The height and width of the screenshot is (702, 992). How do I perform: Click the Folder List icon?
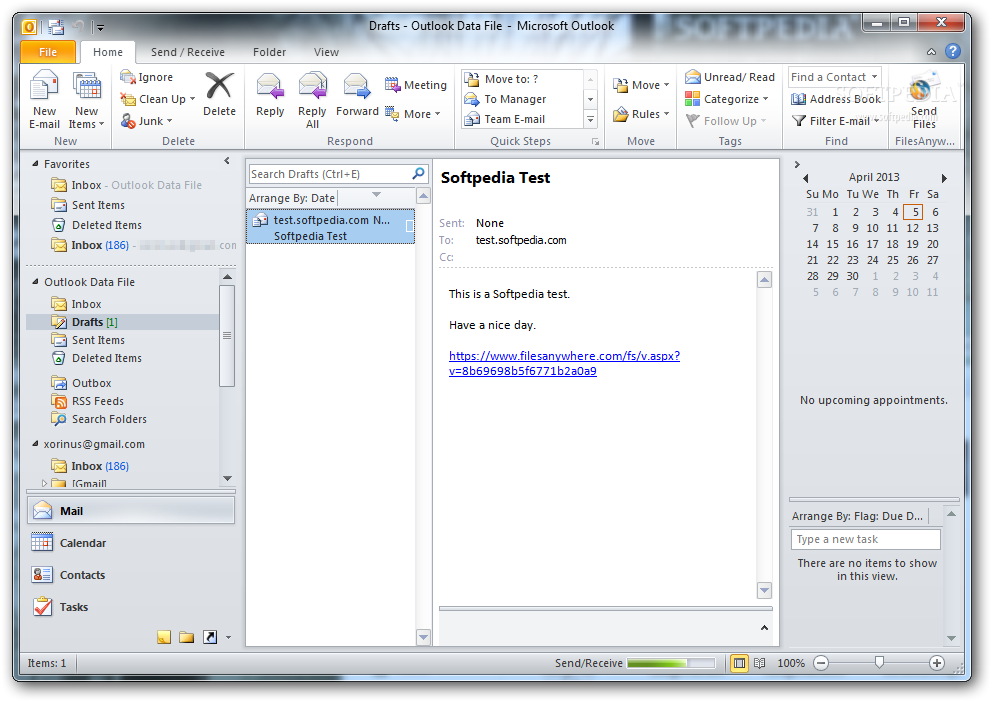coord(187,637)
